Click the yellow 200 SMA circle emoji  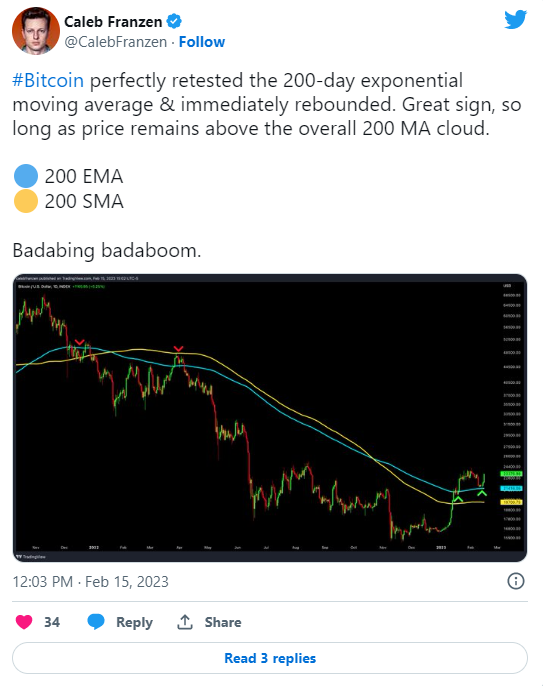[x=26, y=201]
